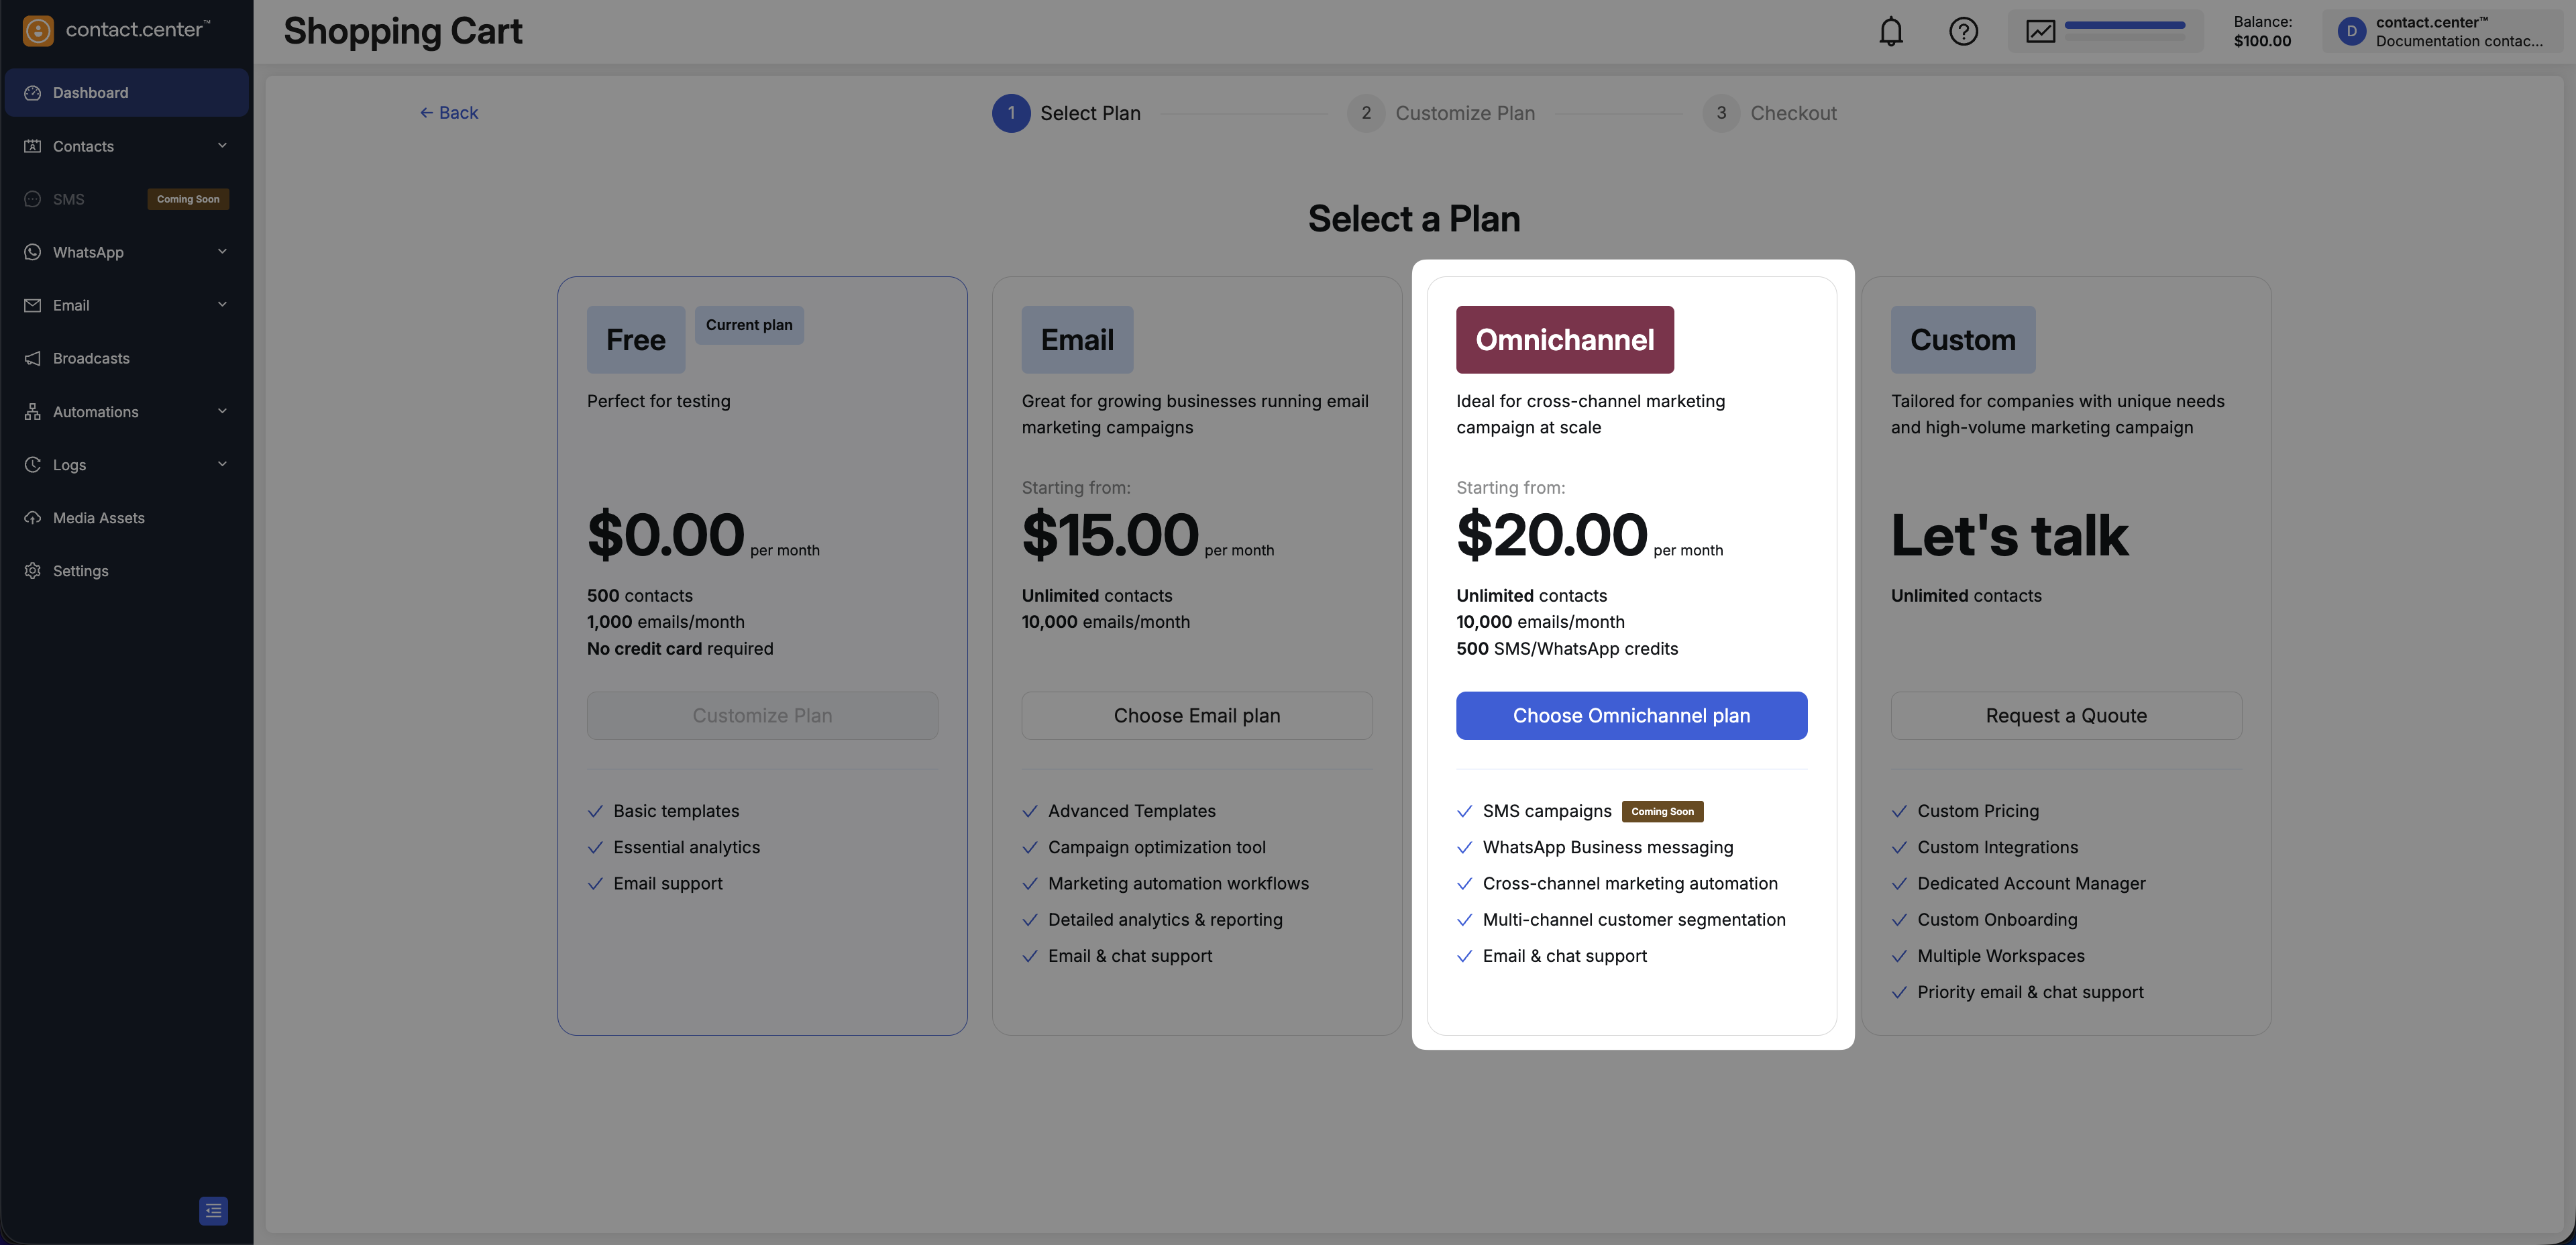Open Media Assets cloud icon
Screen dimensions: 2576x1245
point(33,518)
